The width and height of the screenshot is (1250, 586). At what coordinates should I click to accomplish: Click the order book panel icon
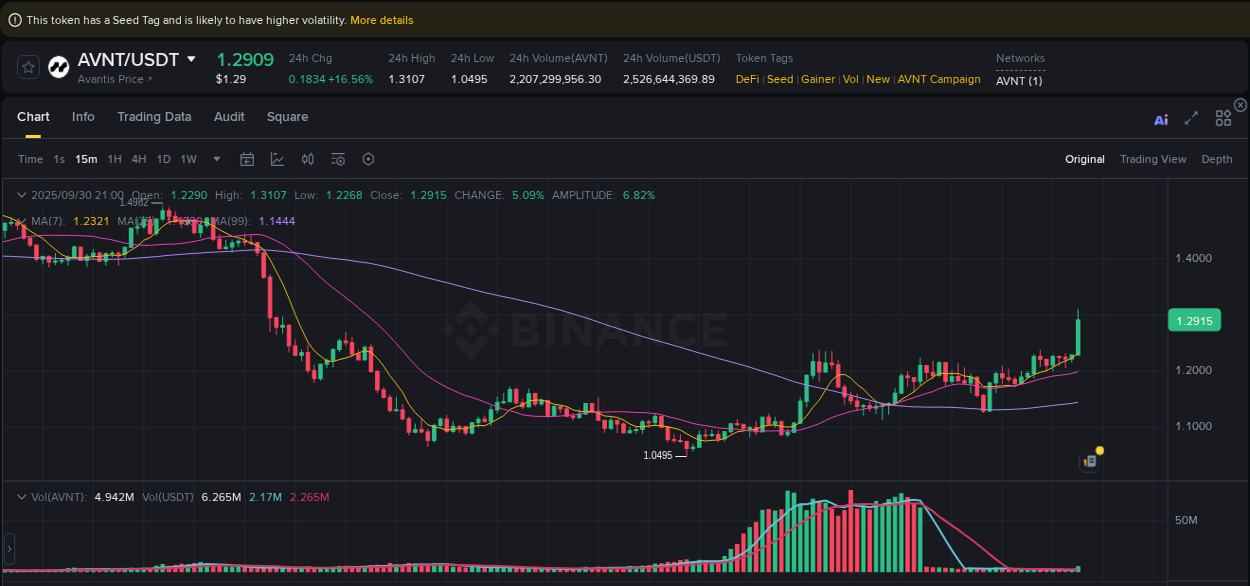tap(1089, 461)
